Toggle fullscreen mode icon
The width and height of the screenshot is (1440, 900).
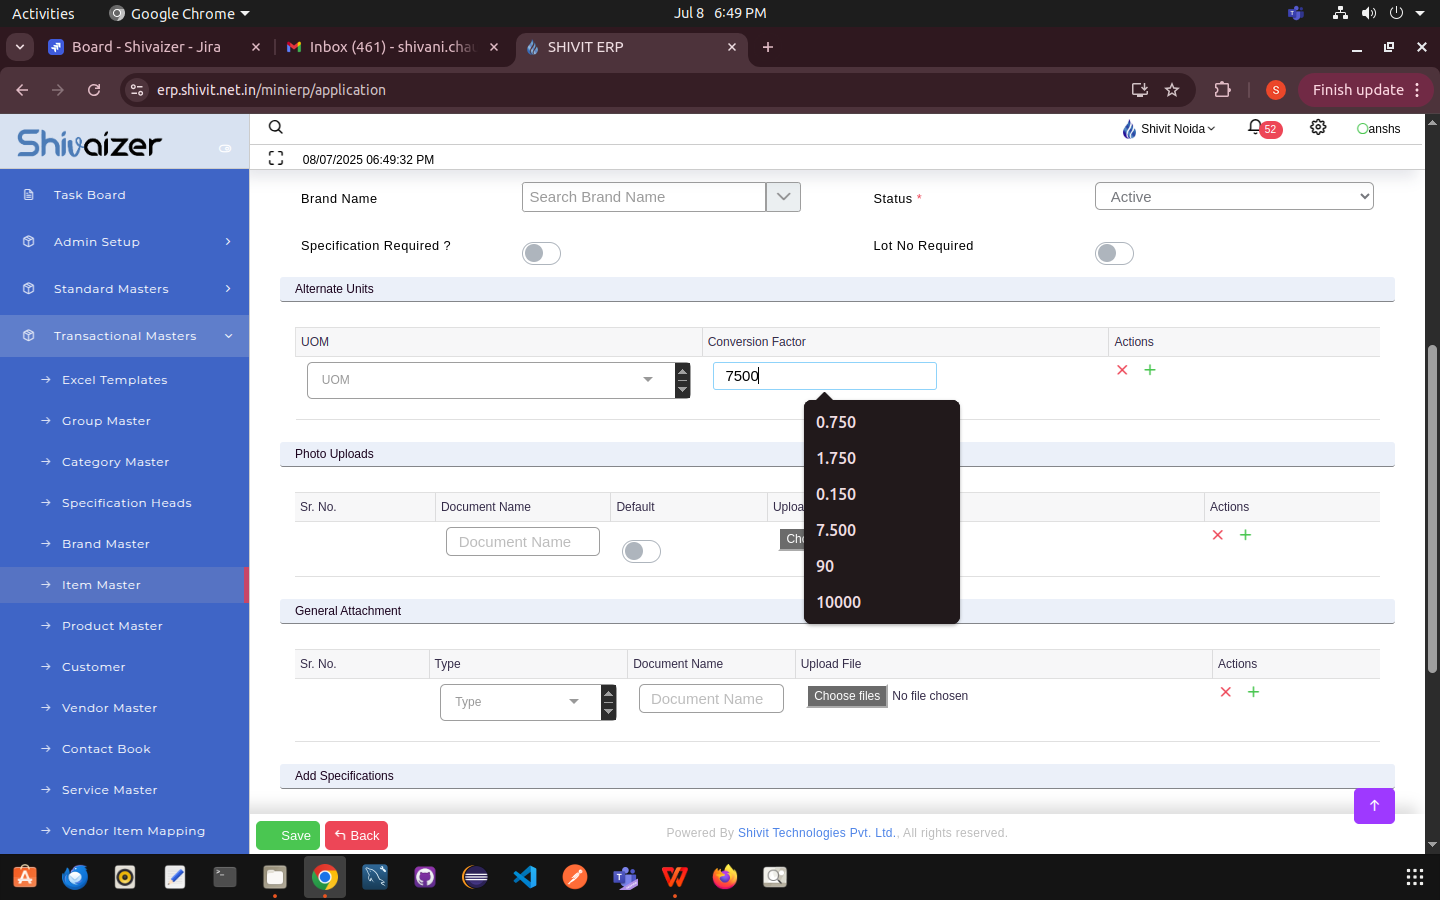[276, 158]
